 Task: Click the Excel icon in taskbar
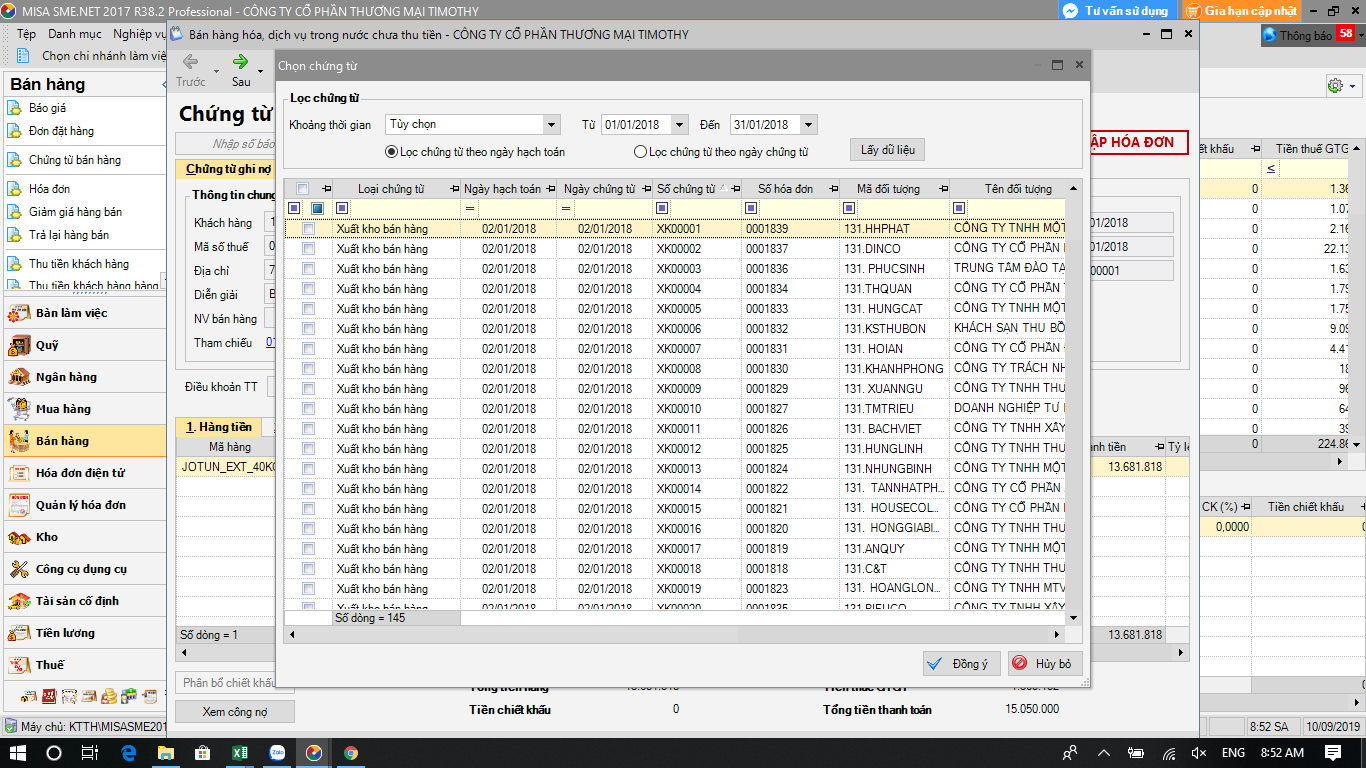click(240, 753)
